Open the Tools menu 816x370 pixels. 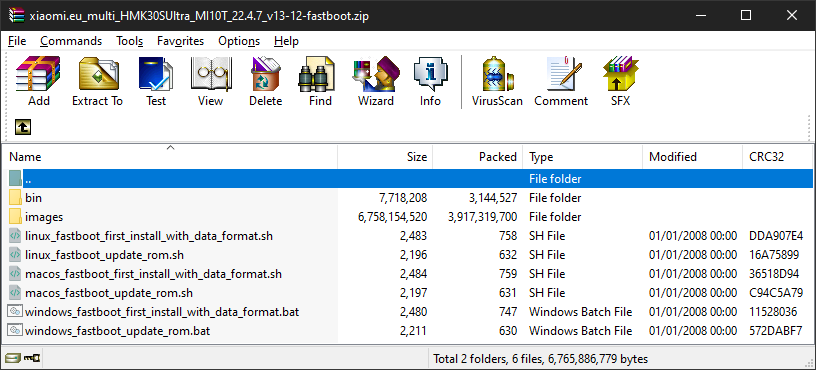(x=130, y=41)
